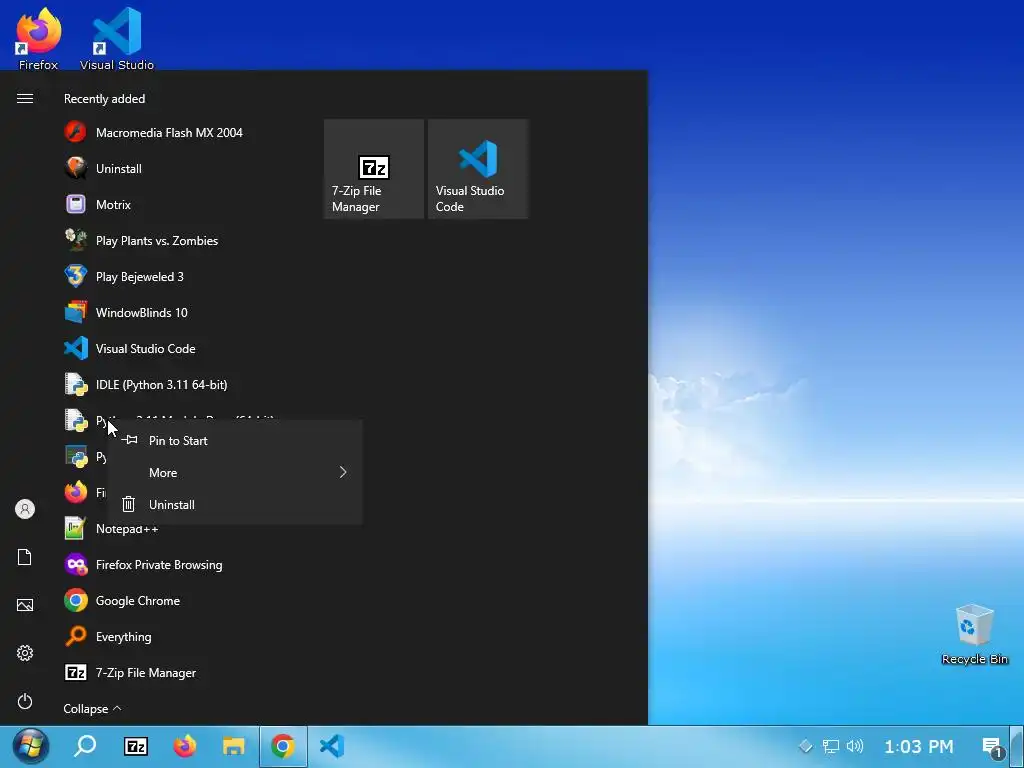Click the Start orb on the taskbar
Viewport: 1024px width, 768px height.
(x=31, y=746)
